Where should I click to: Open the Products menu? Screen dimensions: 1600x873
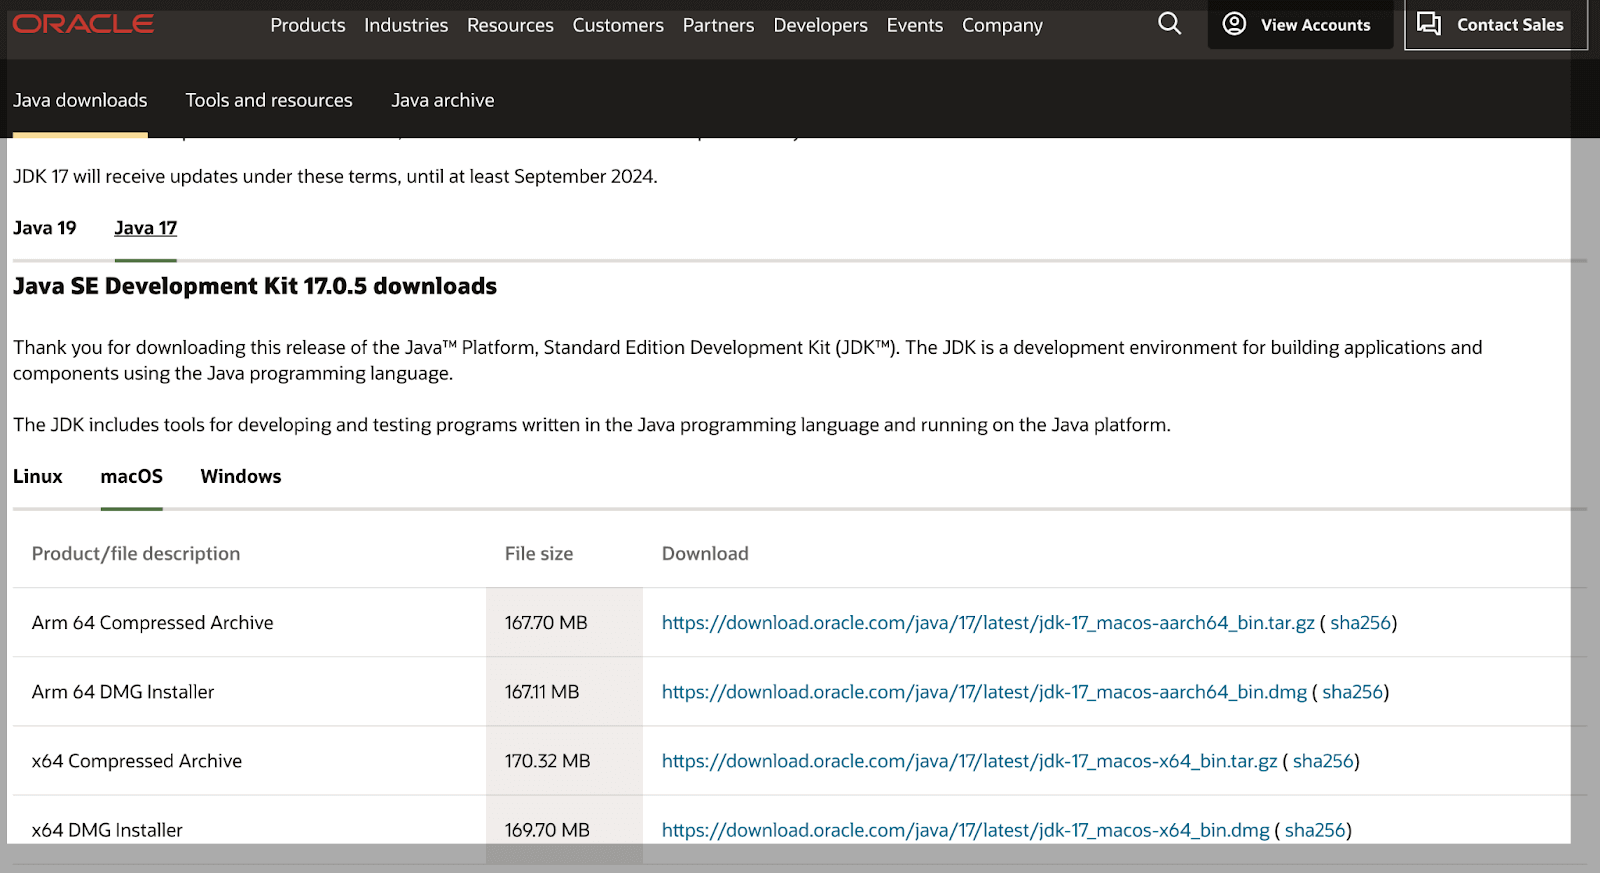(308, 25)
